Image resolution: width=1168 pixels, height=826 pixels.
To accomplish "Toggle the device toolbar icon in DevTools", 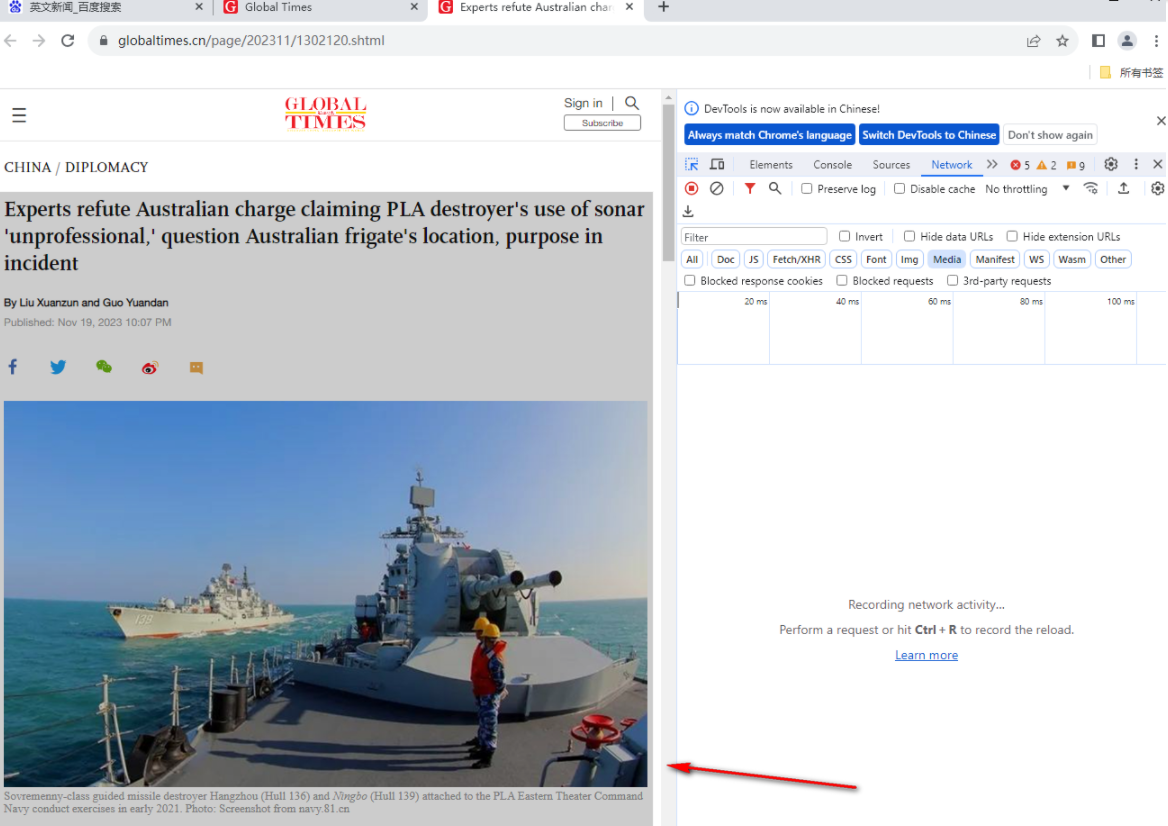I will coord(717,165).
